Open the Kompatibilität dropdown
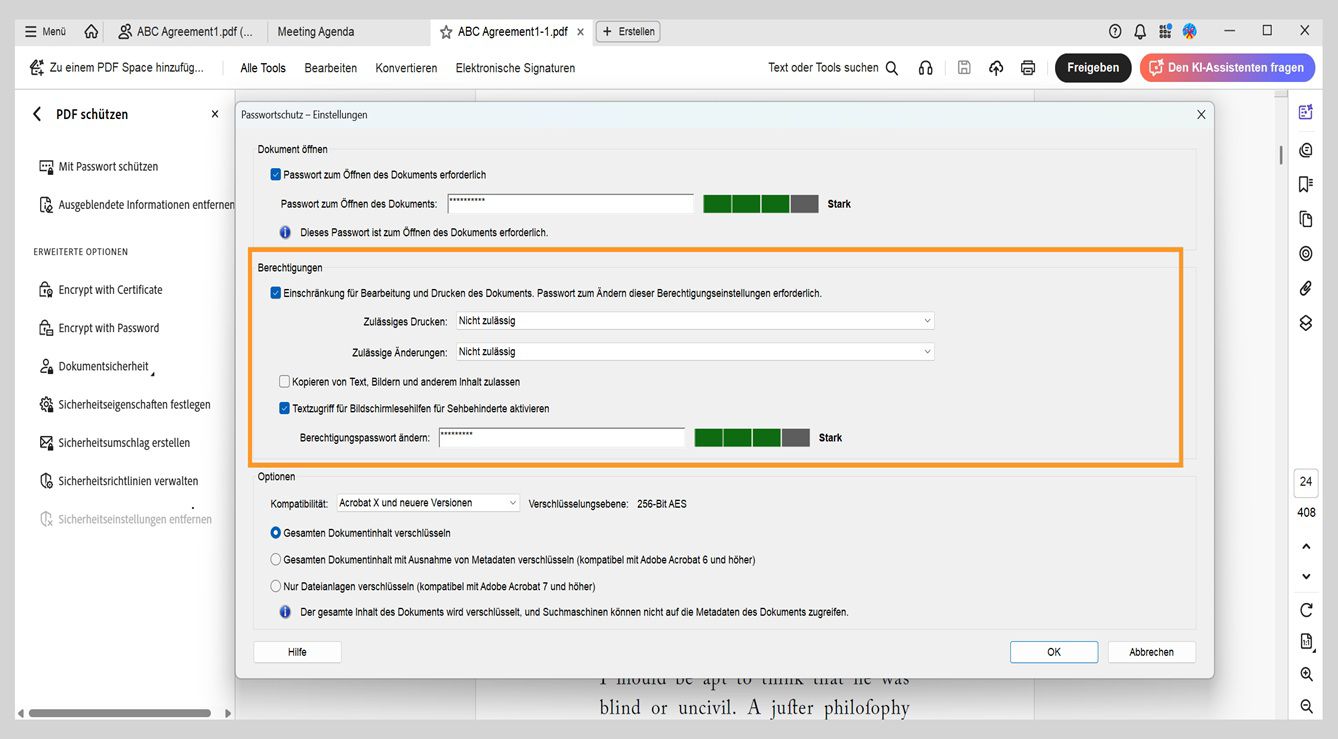 [x=427, y=503]
